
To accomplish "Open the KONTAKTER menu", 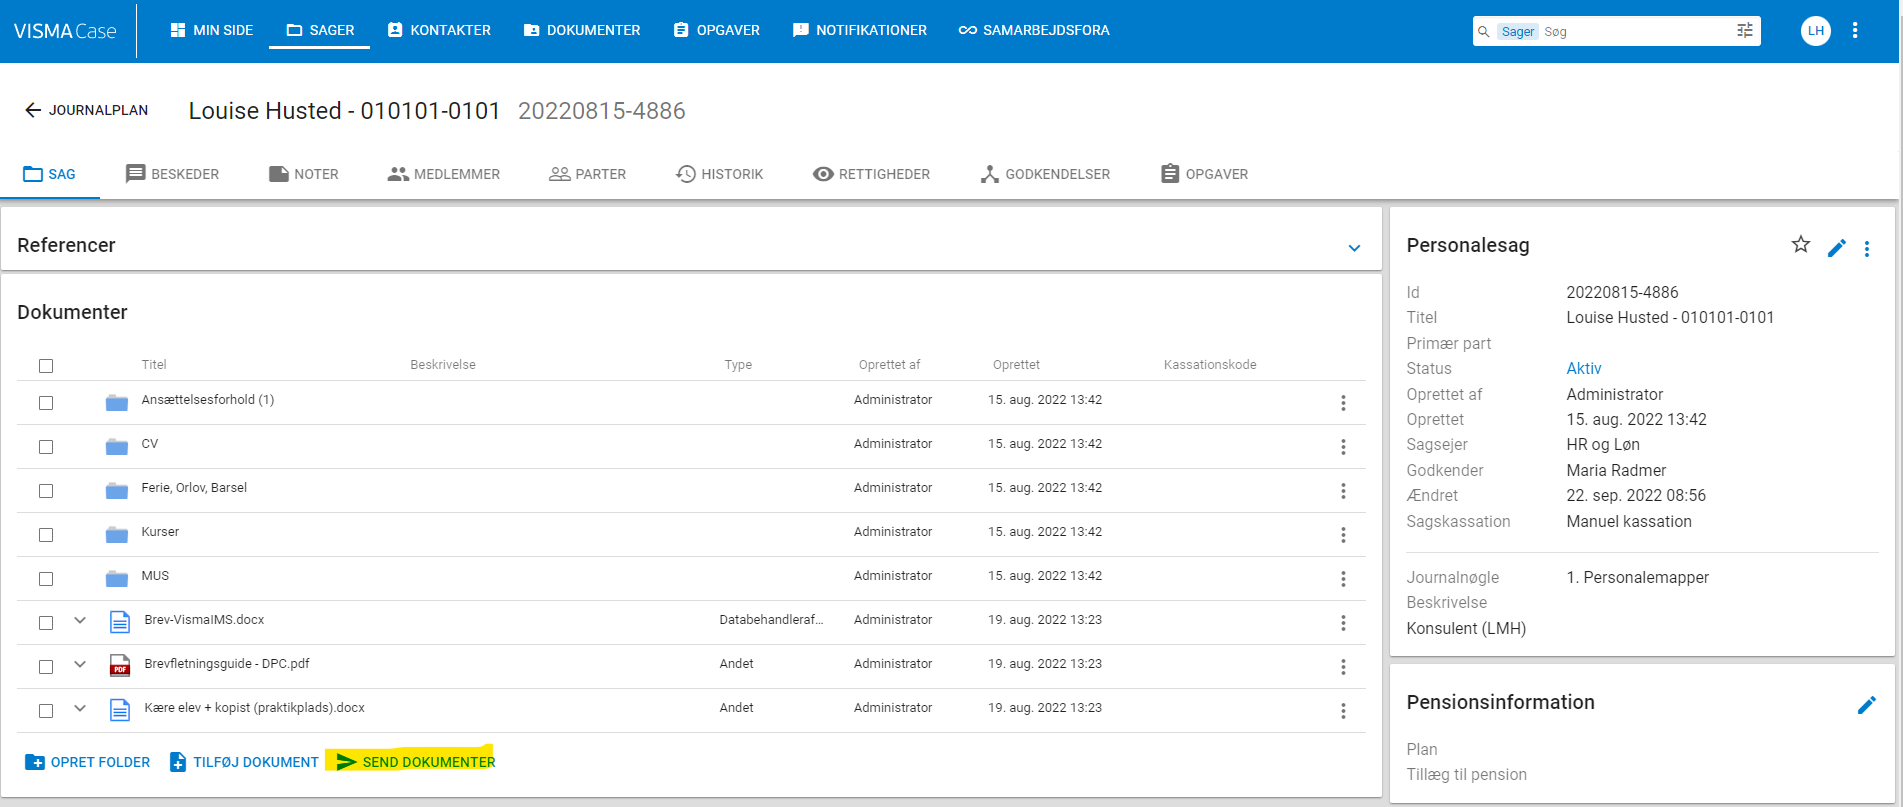I will [x=439, y=31].
